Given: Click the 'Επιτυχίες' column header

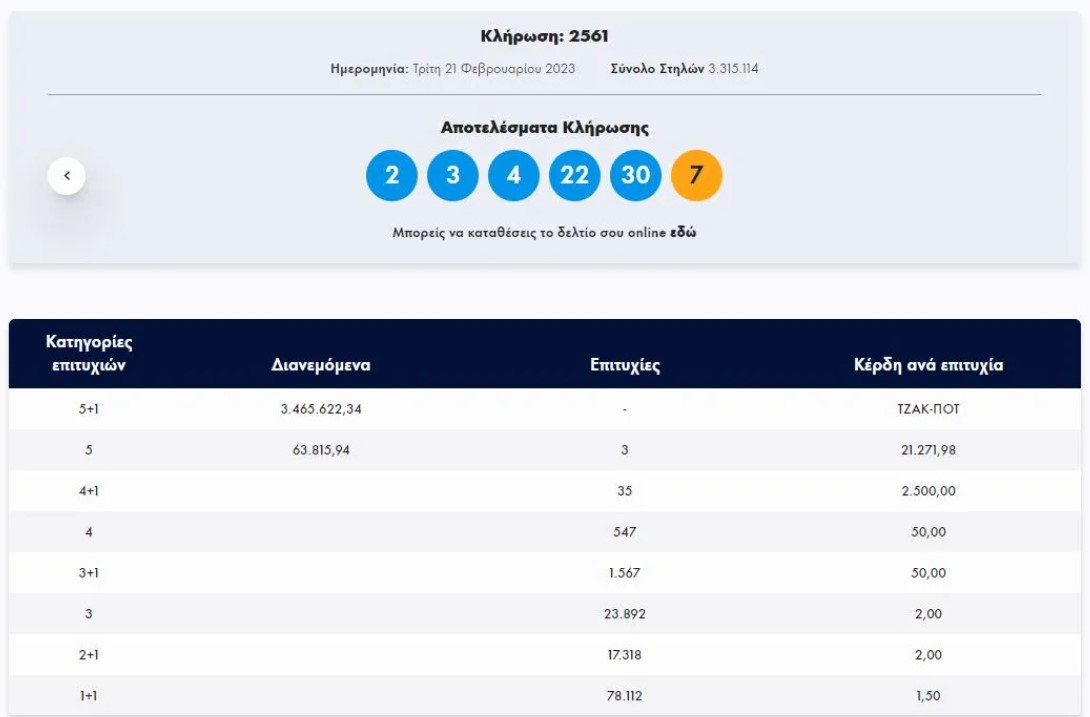Looking at the screenshot, I should click(x=625, y=365).
